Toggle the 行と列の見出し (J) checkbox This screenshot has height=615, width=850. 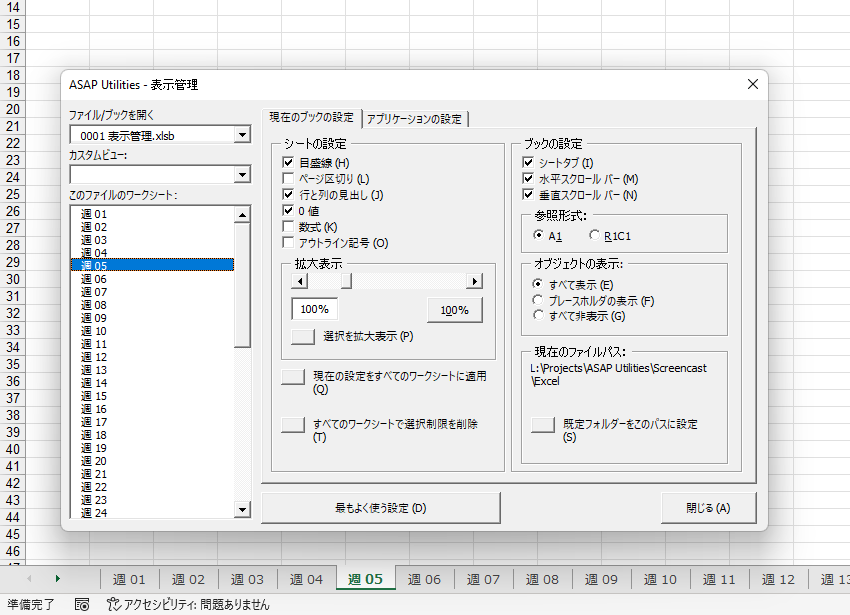[x=288, y=194]
